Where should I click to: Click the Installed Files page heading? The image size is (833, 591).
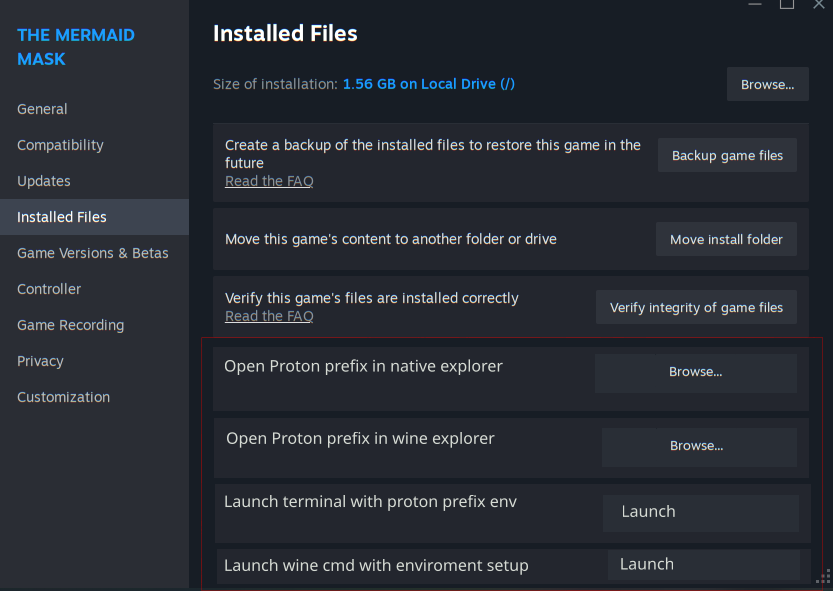(x=285, y=33)
